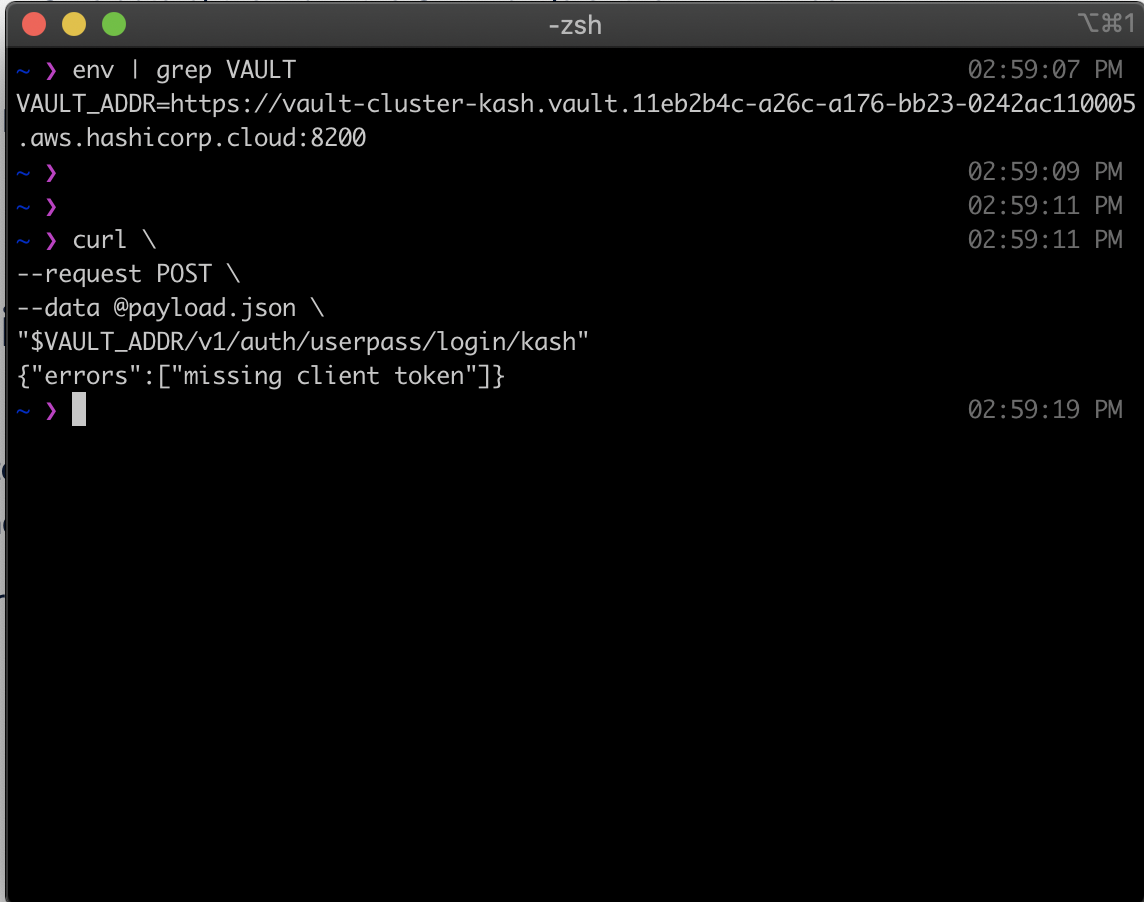Click the magenta prompt arrow before the cursor
The width and height of the screenshot is (1144, 902).
(x=51, y=410)
